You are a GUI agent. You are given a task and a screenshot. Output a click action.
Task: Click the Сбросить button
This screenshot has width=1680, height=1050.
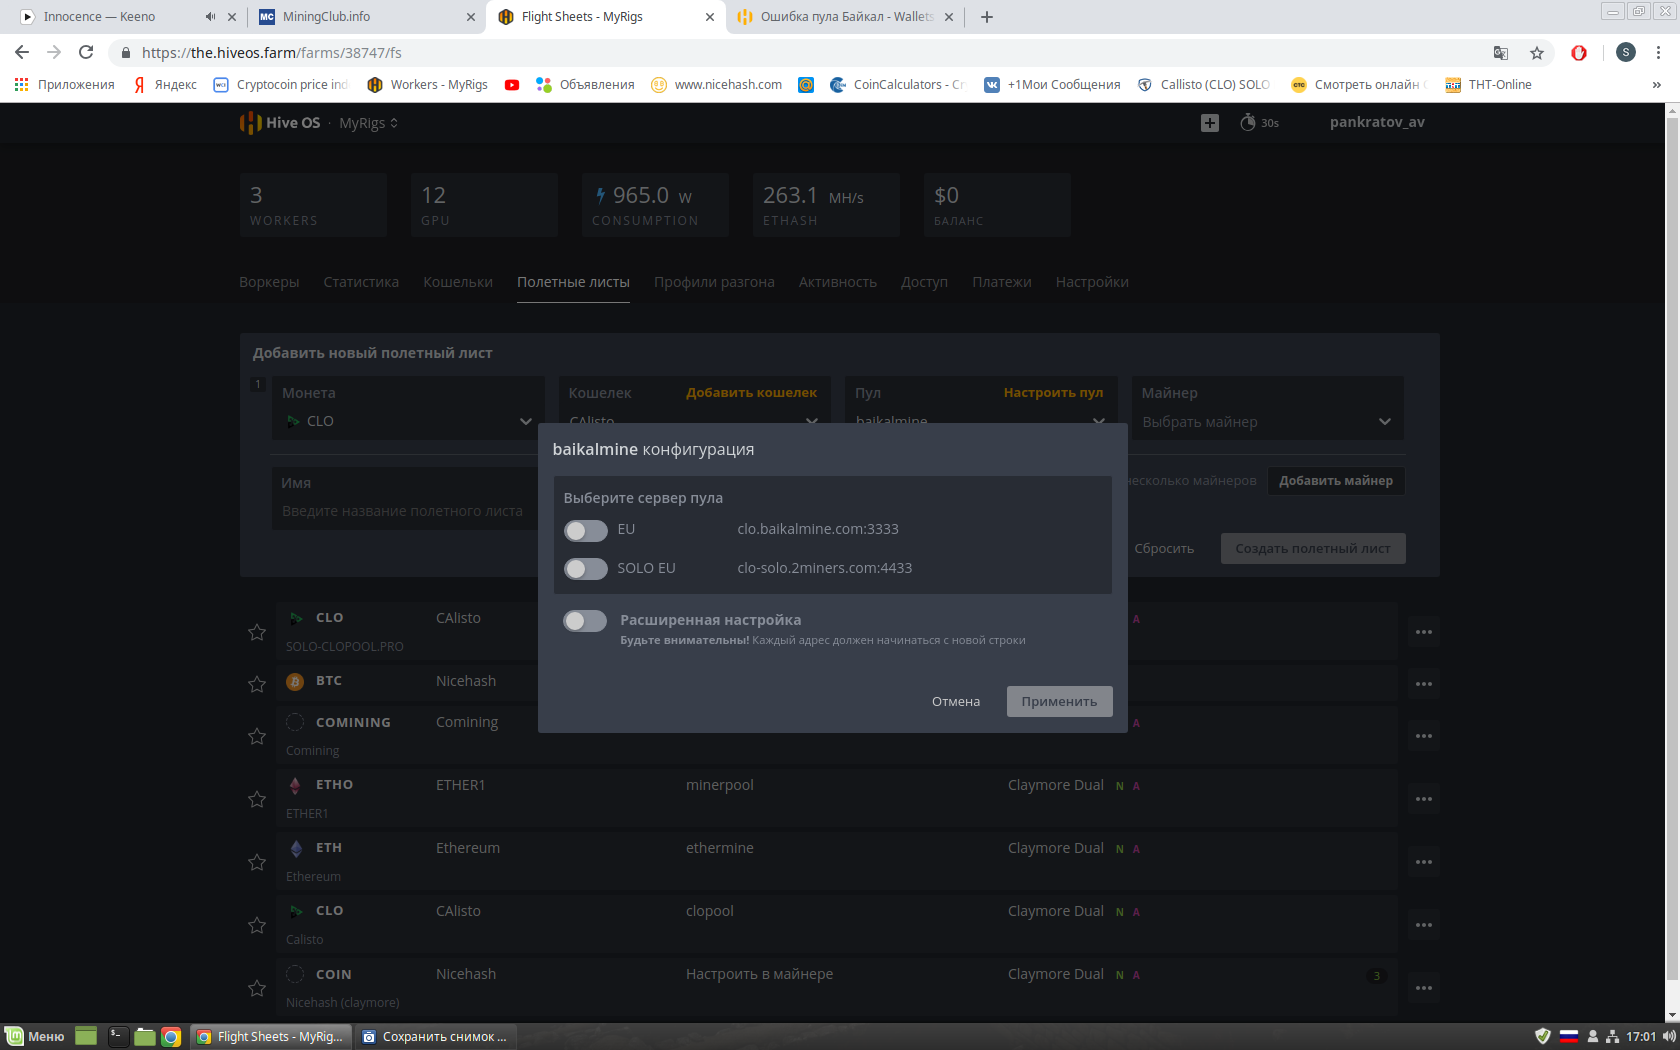coord(1164,548)
